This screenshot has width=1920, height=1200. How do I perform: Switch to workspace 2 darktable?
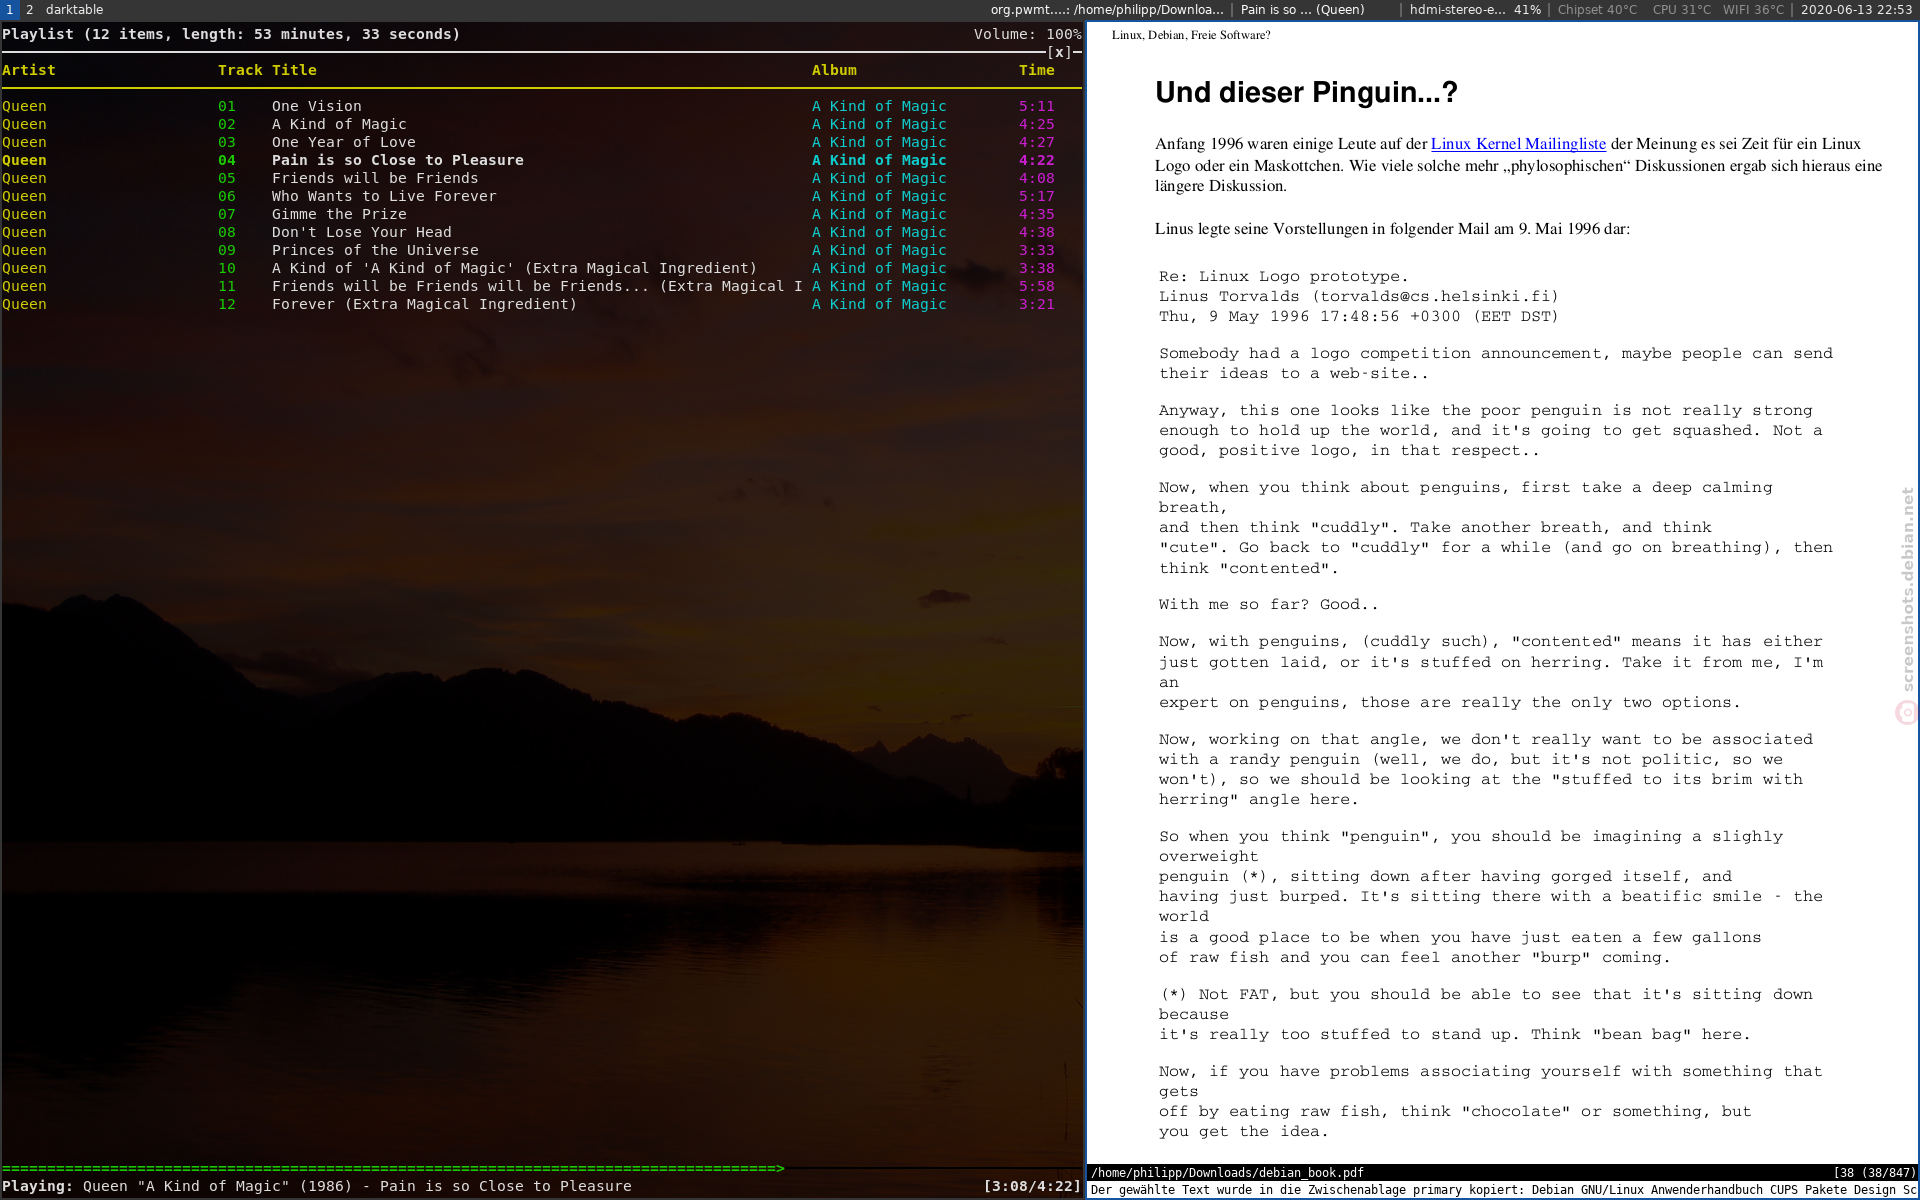coord(65,9)
